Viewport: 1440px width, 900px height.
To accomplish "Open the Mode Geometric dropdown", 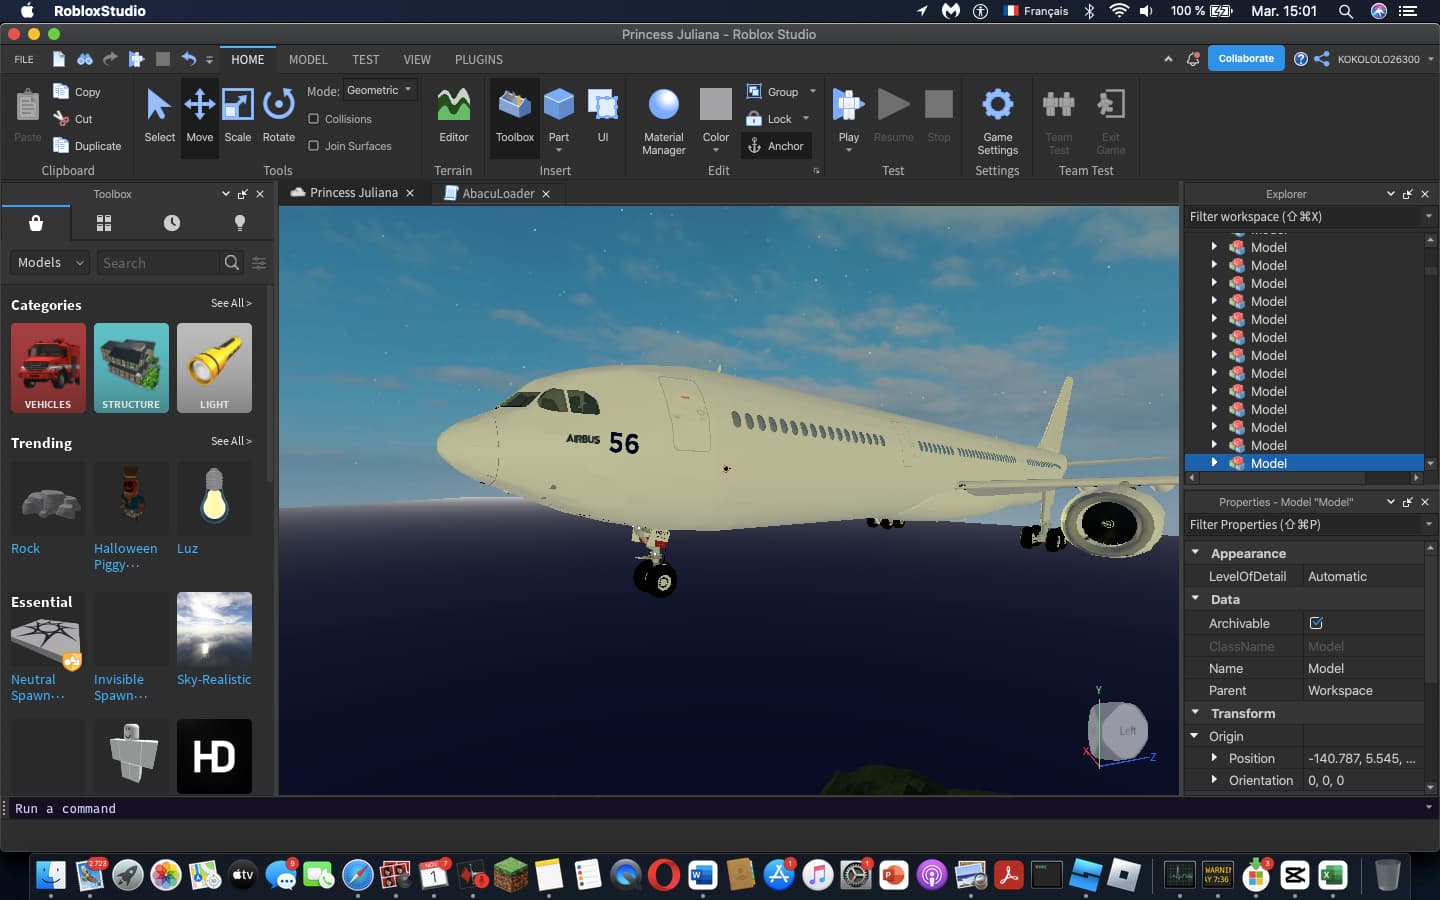I will click(x=380, y=91).
